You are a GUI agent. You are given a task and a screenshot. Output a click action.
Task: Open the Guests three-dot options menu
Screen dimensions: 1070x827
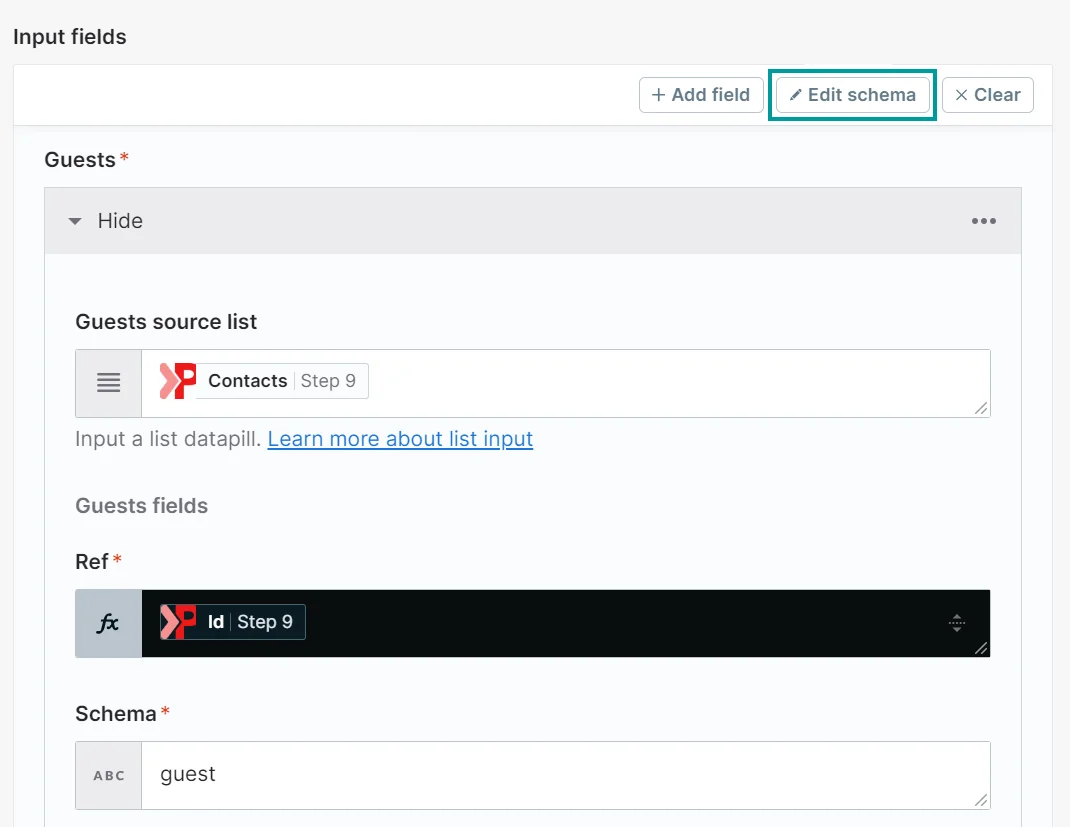(x=983, y=221)
